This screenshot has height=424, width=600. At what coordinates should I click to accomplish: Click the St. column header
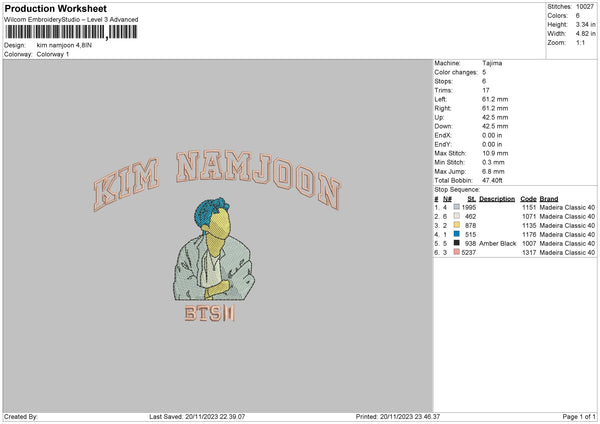[471, 199]
